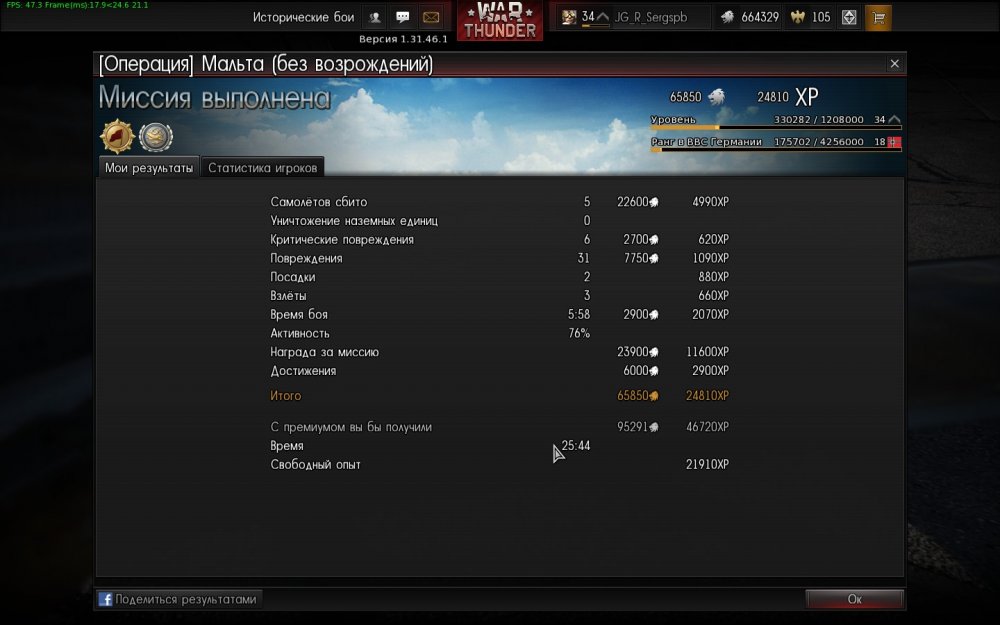Open the shop cart icon
The width and height of the screenshot is (1000, 625).
(878, 17)
